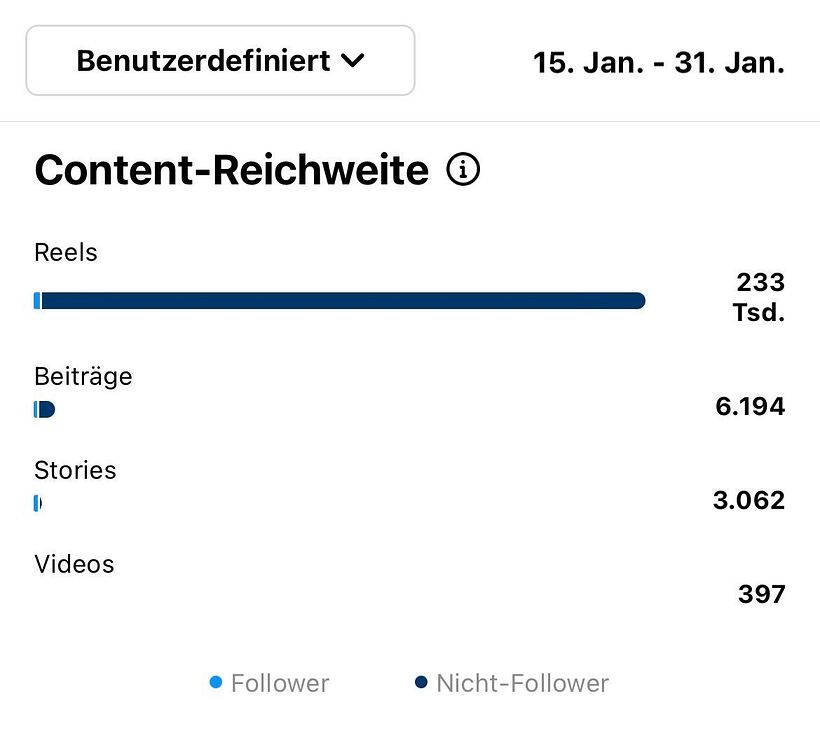Toggle the Follower legend label

coord(280,683)
